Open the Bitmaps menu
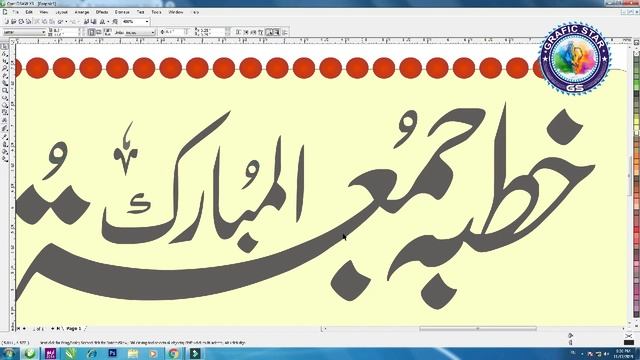This screenshot has width=640, height=360. click(x=122, y=12)
